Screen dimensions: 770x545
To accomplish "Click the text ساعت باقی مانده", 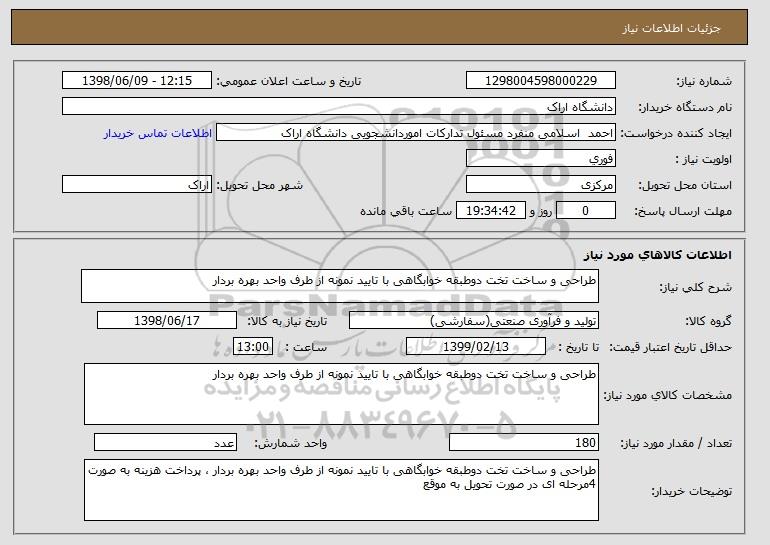I will pos(406,211).
